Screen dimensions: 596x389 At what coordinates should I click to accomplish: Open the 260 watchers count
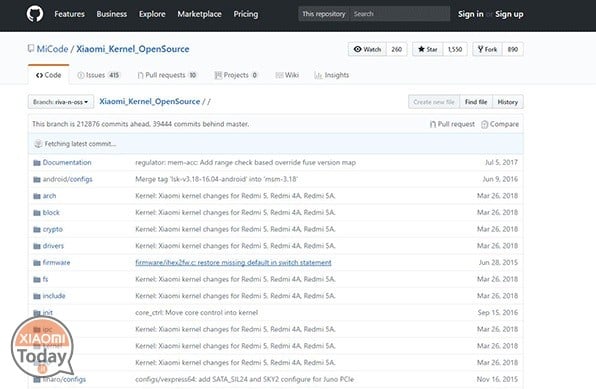pos(397,49)
